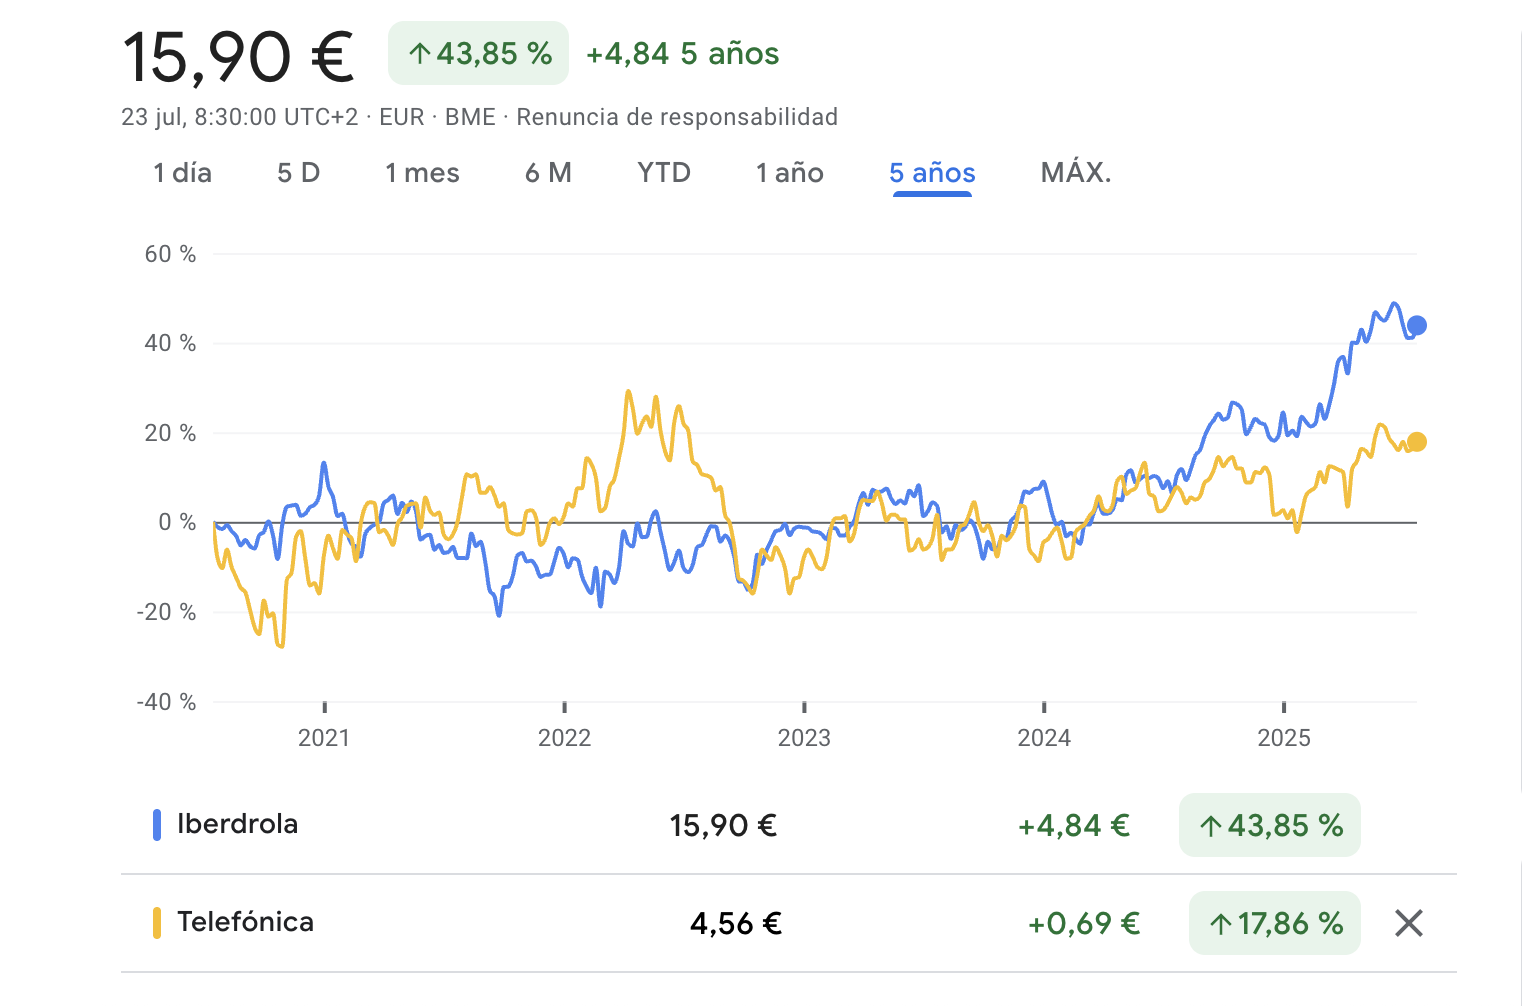Click the blue Iberdrola color marker
The image size is (1522, 1006).
157,825
